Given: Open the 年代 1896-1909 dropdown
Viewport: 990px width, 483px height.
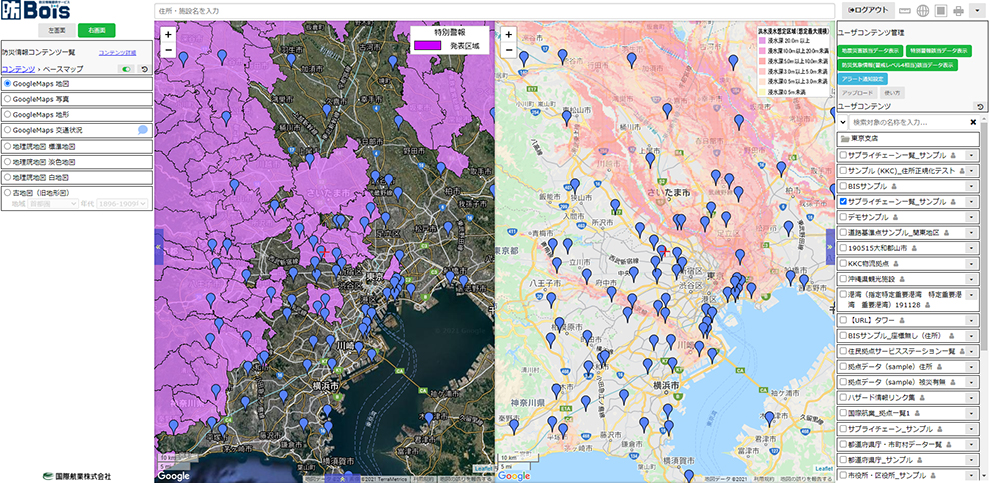Looking at the screenshot, I should click(x=122, y=204).
